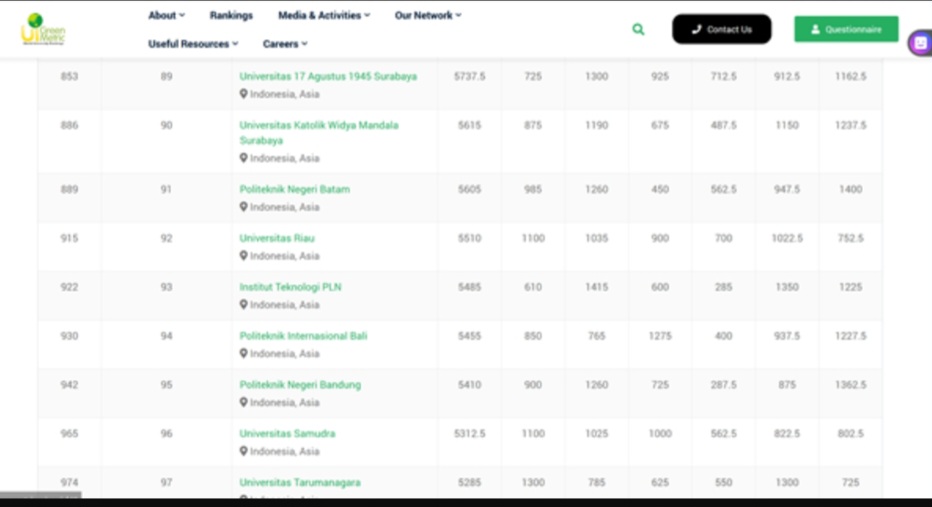Open Universitas 17 Agustus 1945 Surabaya link
Image resolution: width=932 pixels, height=507 pixels.
click(x=327, y=76)
